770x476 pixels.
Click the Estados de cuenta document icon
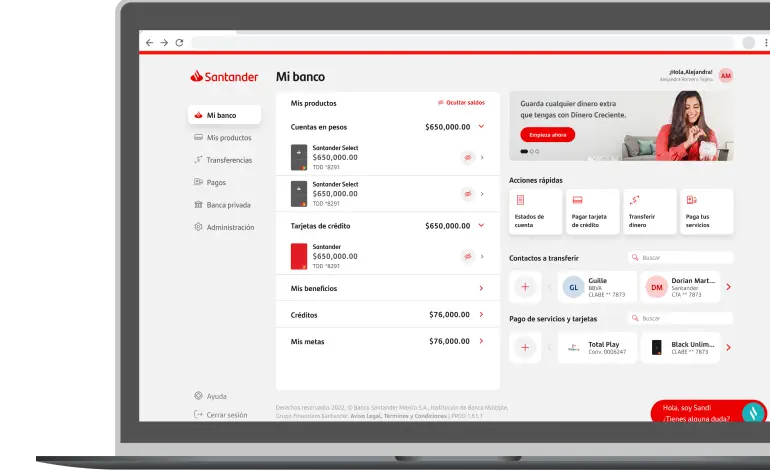[x=520, y=200]
